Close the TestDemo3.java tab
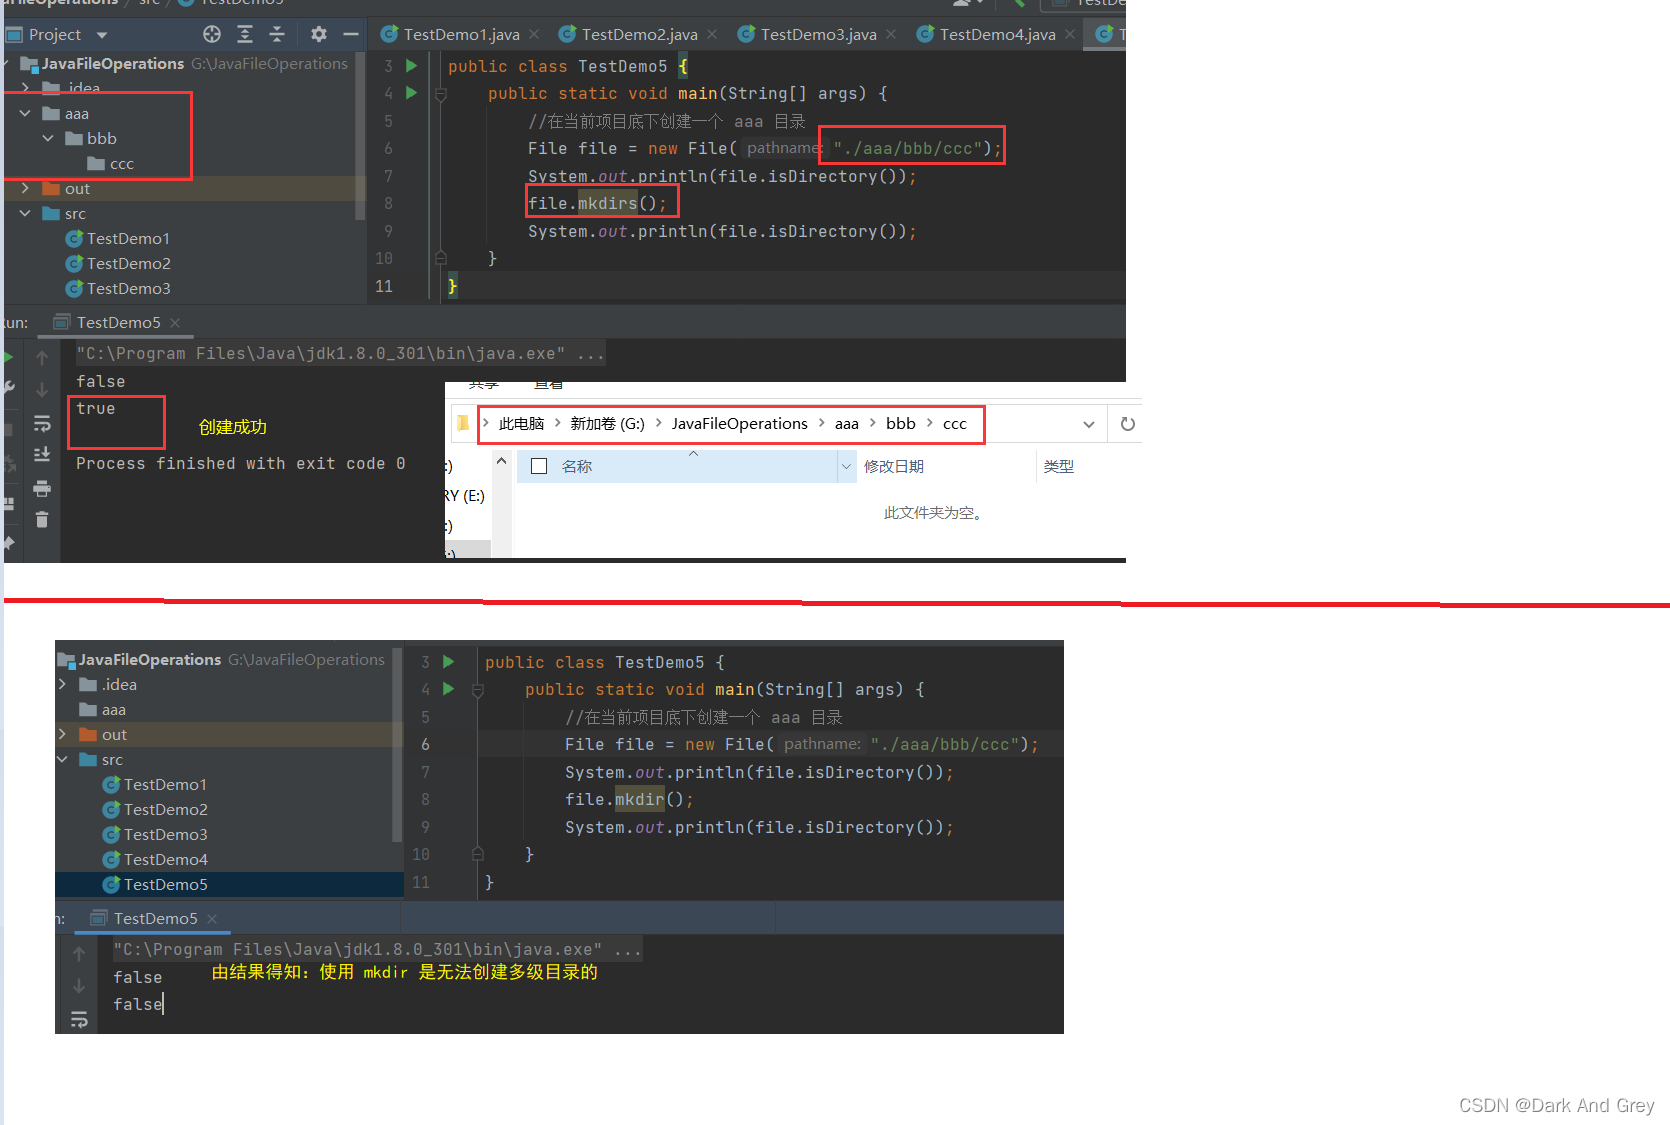Screen dimensions: 1670x1125 coord(891,34)
